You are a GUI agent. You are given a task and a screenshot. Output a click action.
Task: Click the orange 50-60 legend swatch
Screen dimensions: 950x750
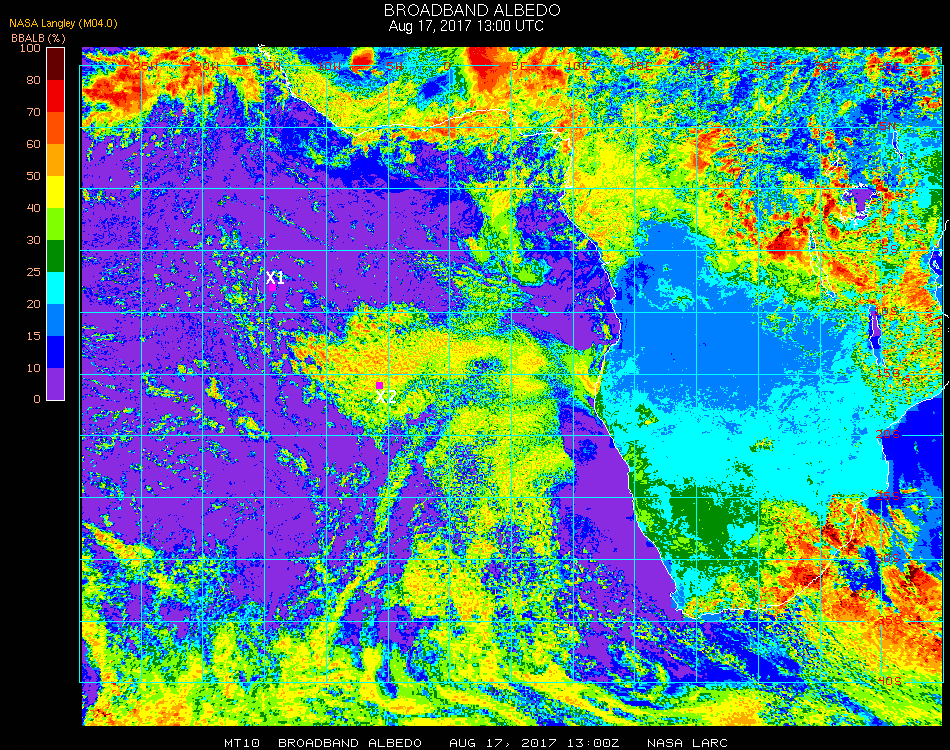(x=56, y=160)
